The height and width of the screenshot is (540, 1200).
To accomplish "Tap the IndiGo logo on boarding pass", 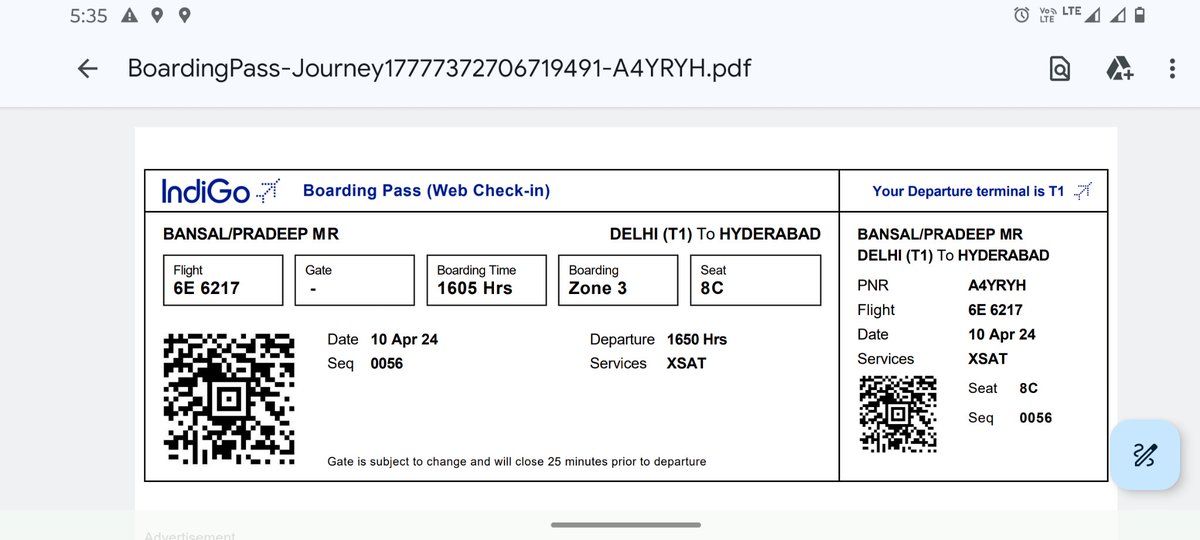I will pyautogui.click(x=220, y=190).
